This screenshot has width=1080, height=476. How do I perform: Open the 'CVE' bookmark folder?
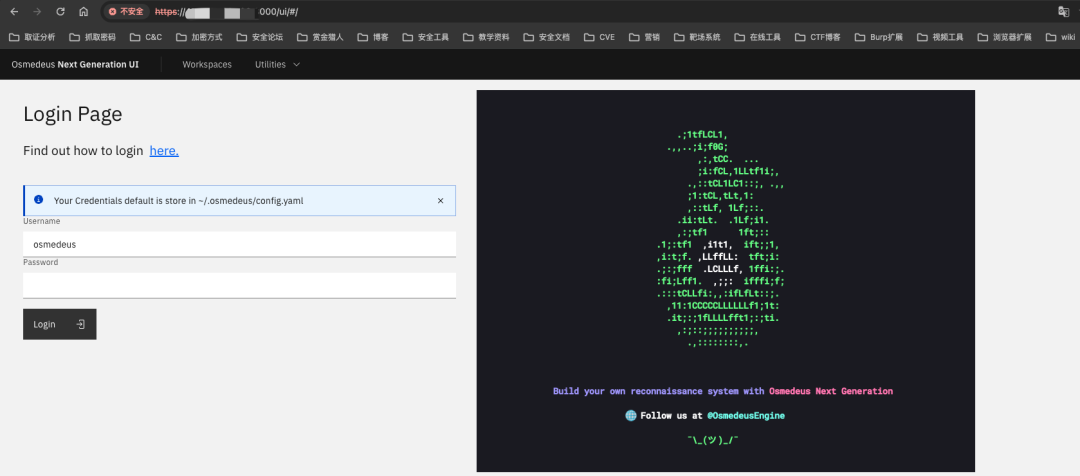pyautogui.click(x=599, y=37)
